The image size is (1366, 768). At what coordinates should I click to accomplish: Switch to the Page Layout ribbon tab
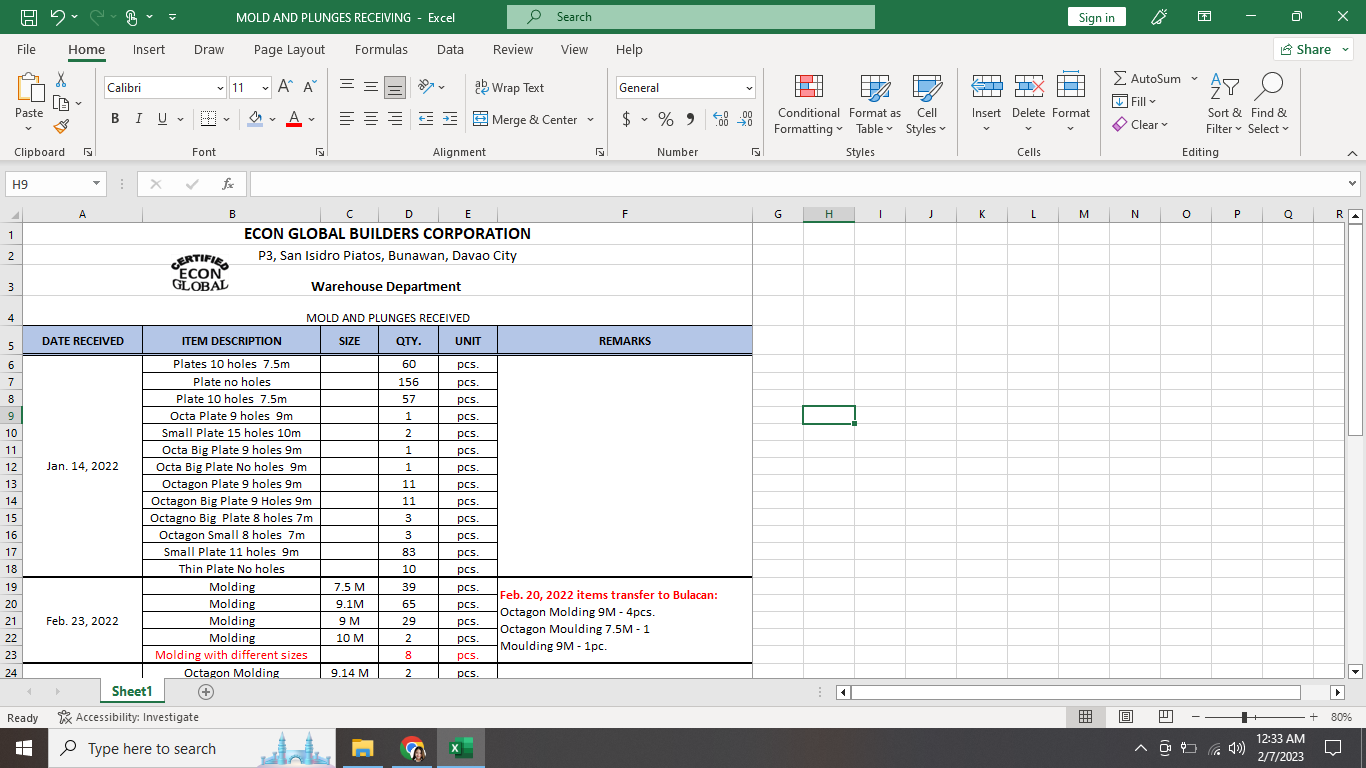[289, 49]
